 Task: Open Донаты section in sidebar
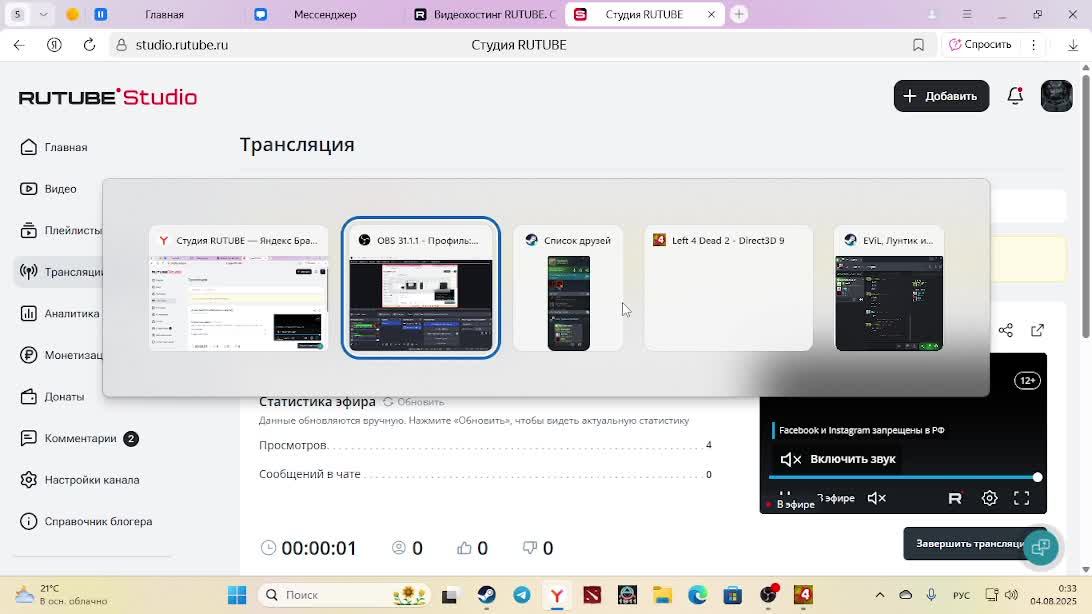(53, 397)
